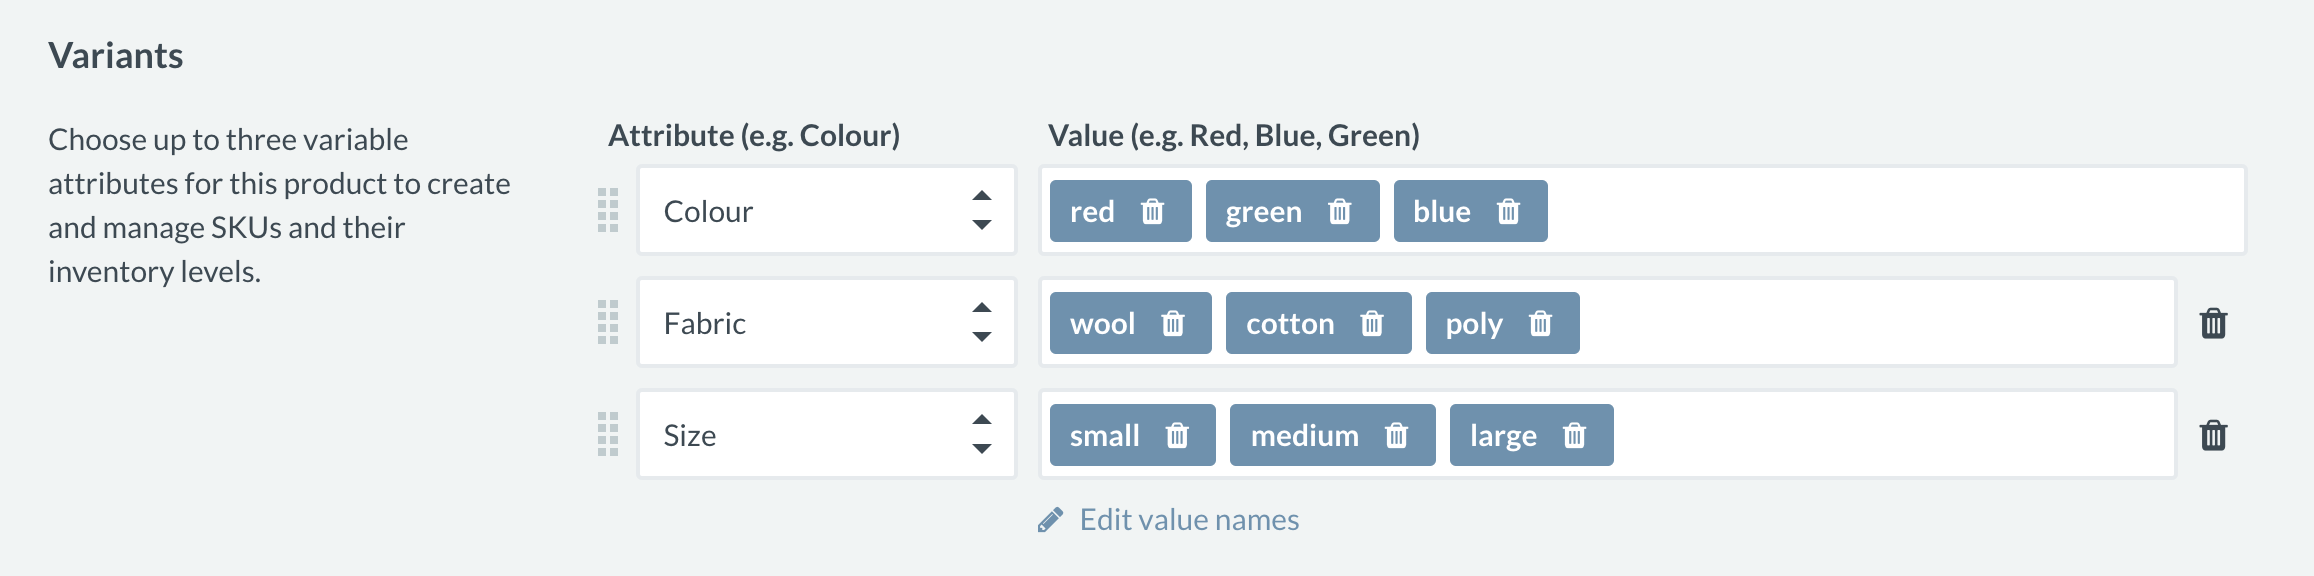Delete the large size value
Screen dimensions: 2314x576
point(1574,436)
